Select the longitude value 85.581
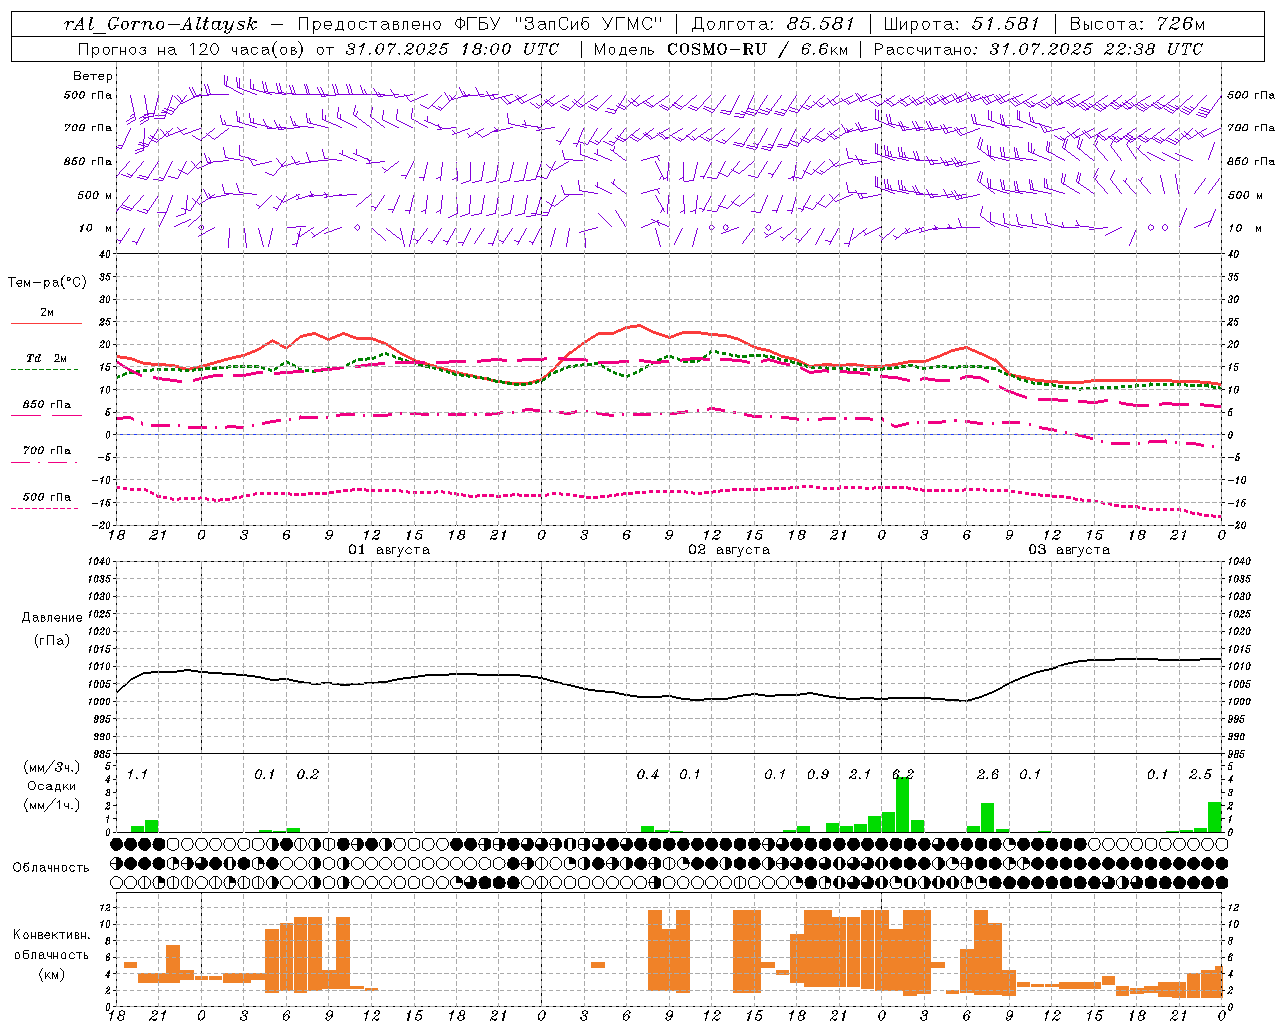Viewport: 1280px width, 1024px height. pos(819,24)
